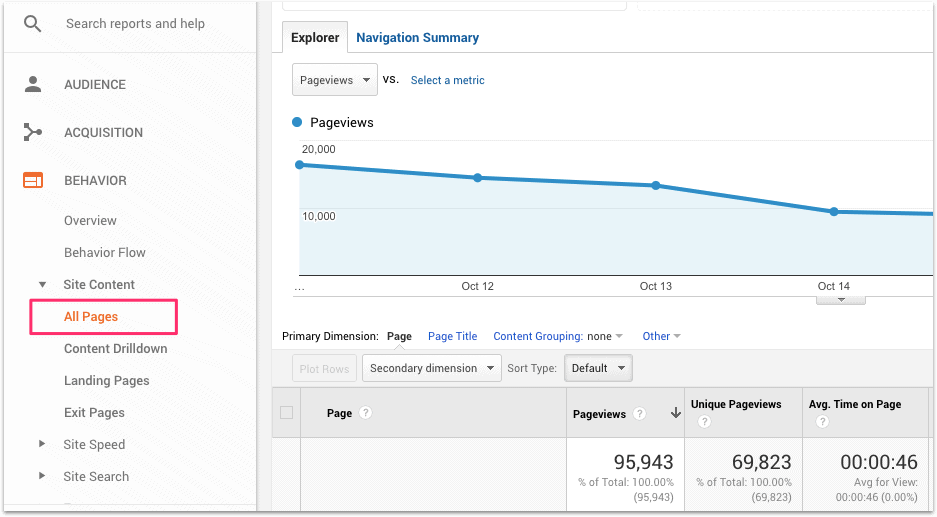Click the 69,823 unique pageviews total
Screen dimensions: 937x517
tap(761, 461)
